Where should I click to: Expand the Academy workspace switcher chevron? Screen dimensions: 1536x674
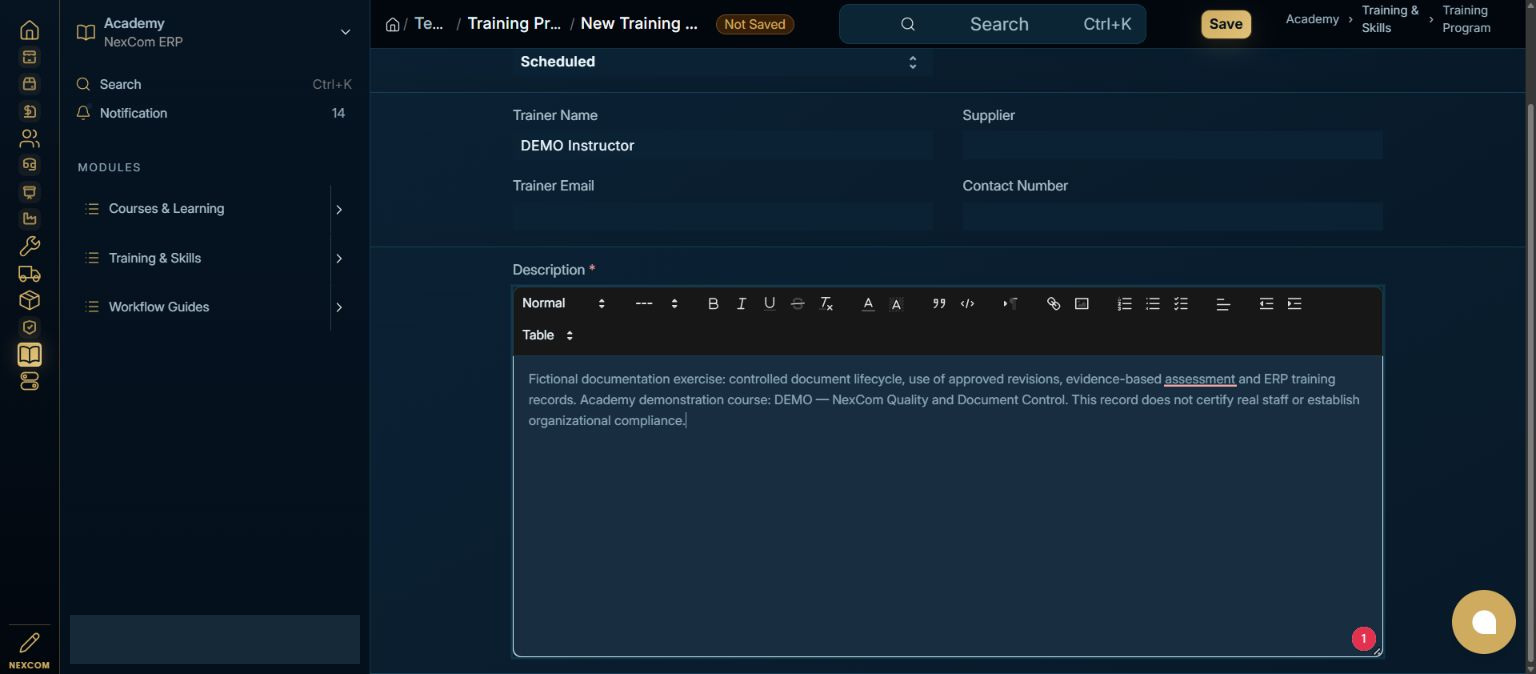tap(345, 32)
